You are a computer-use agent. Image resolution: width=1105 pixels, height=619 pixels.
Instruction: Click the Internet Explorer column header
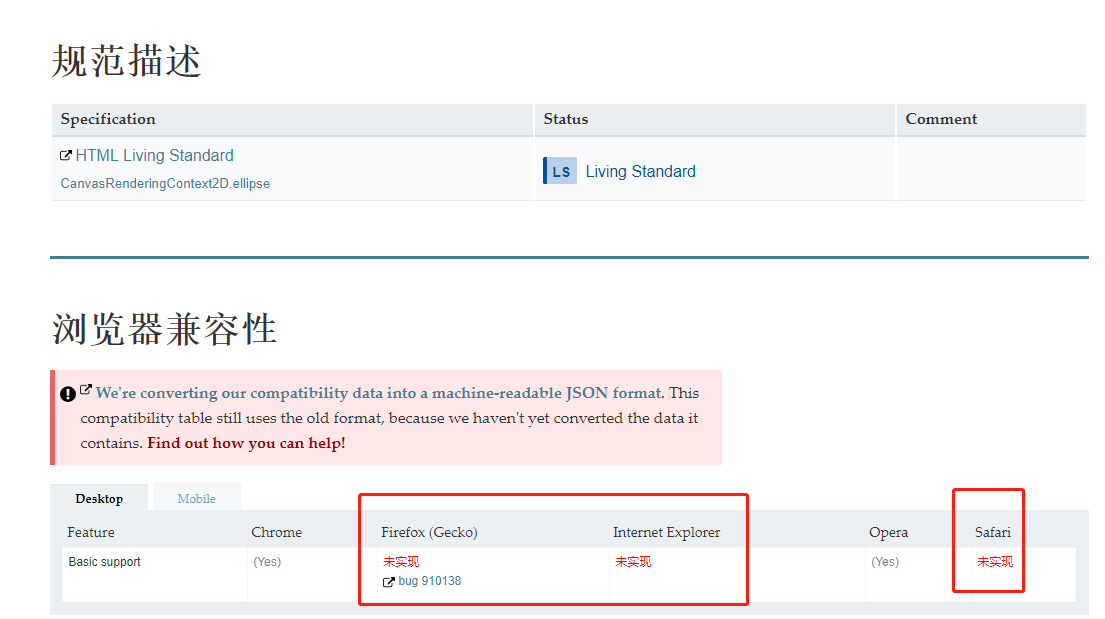pyautogui.click(x=667, y=532)
